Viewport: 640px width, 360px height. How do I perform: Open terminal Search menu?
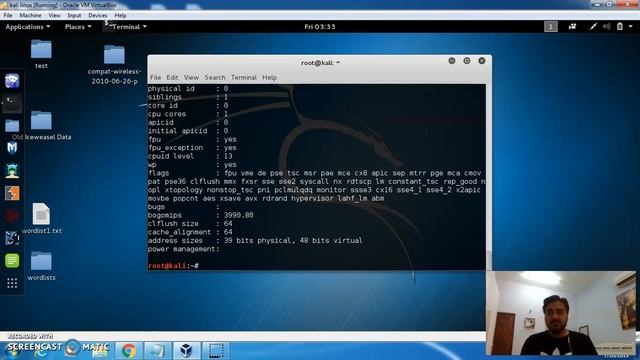point(215,77)
